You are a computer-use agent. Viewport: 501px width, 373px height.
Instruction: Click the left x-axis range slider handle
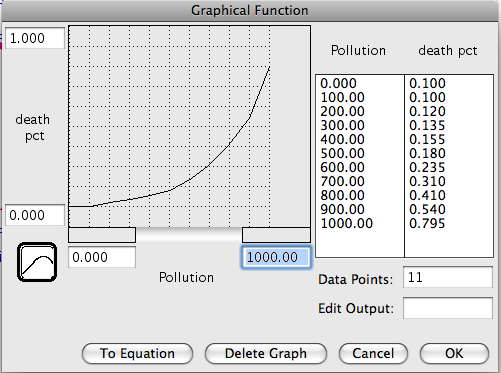click(x=102, y=235)
